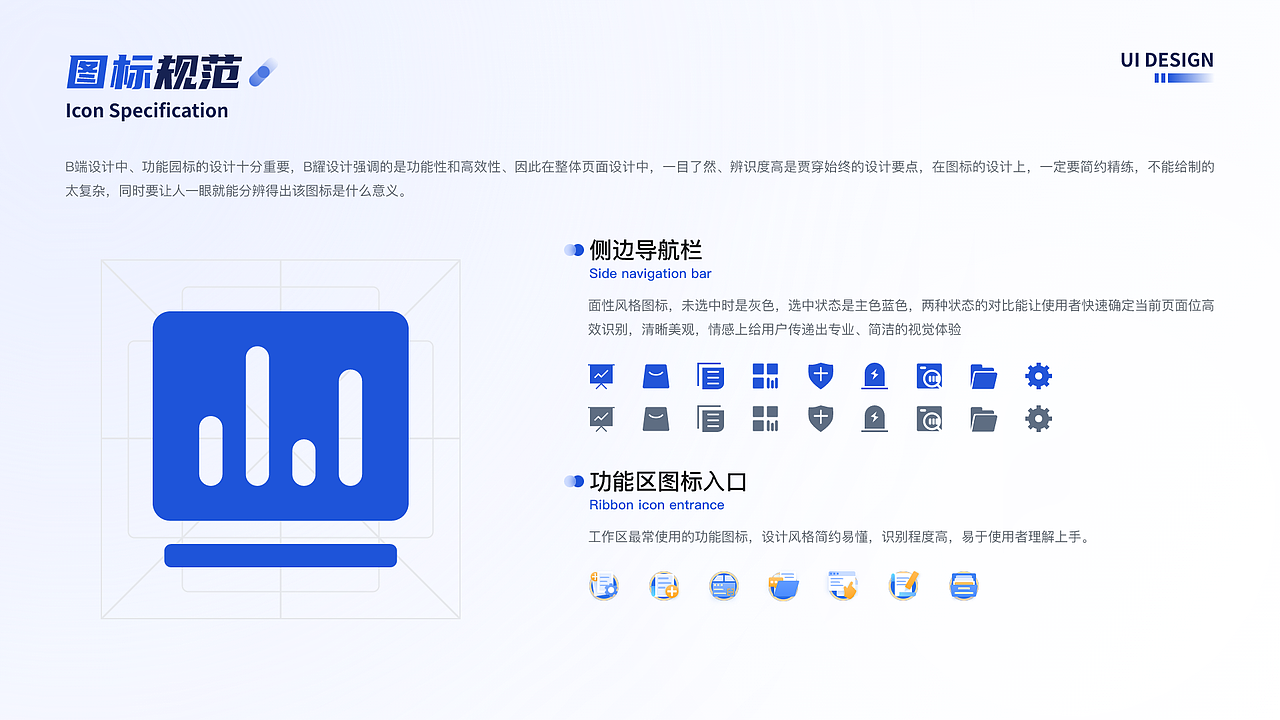Click the archive tray ribbon icon
This screenshot has width=1280, height=720.
[963, 585]
